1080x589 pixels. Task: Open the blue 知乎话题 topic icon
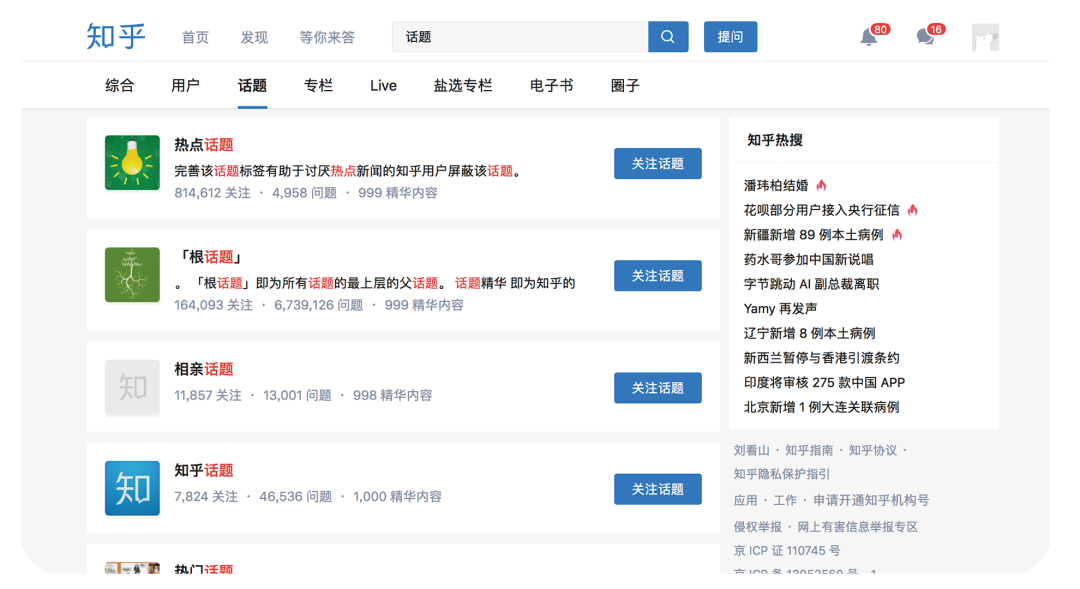[x=132, y=488]
